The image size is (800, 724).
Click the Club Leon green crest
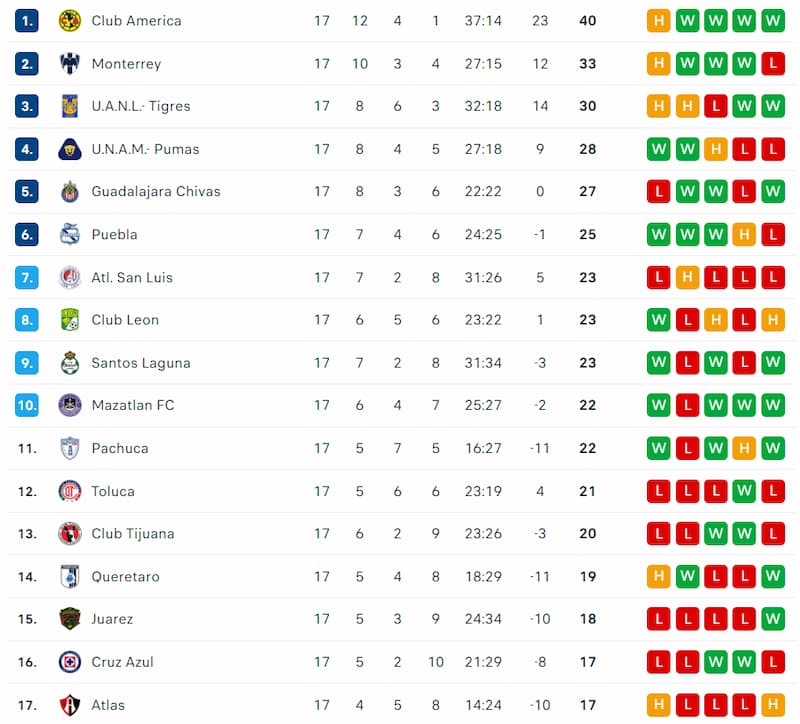(x=69, y=320)
